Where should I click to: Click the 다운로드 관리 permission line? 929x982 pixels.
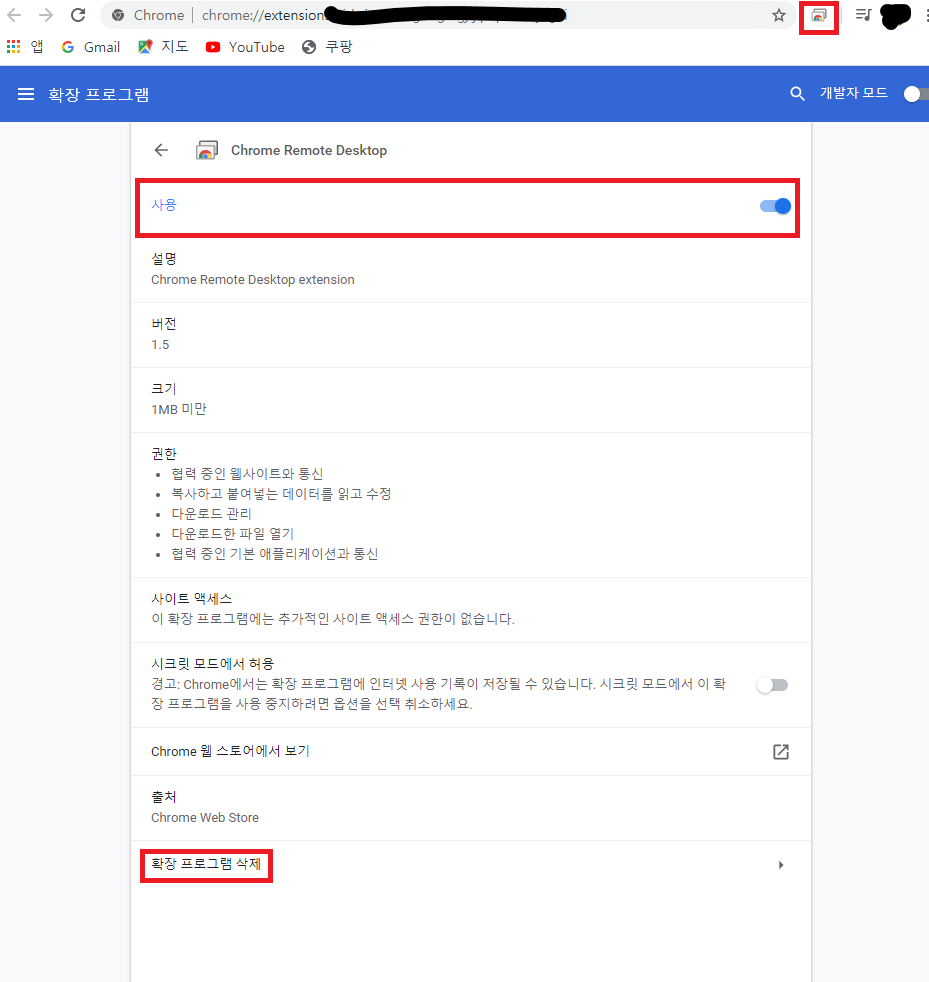(212, 514)
